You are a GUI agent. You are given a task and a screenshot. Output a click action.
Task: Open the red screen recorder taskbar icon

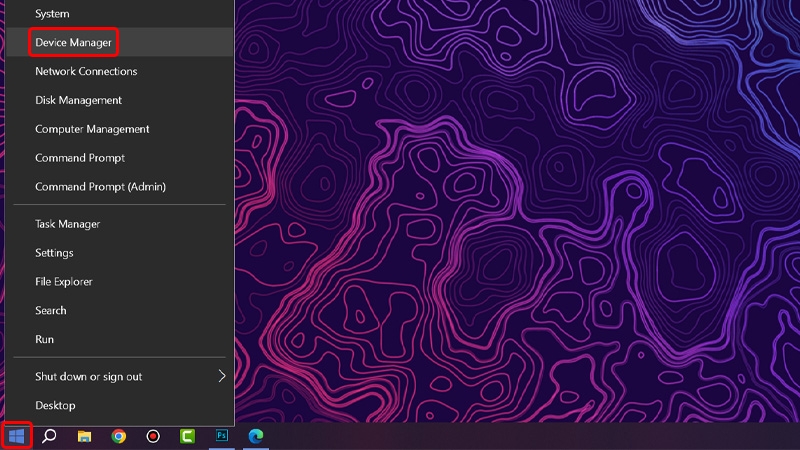pyautogui.click(x=153, y=436)
